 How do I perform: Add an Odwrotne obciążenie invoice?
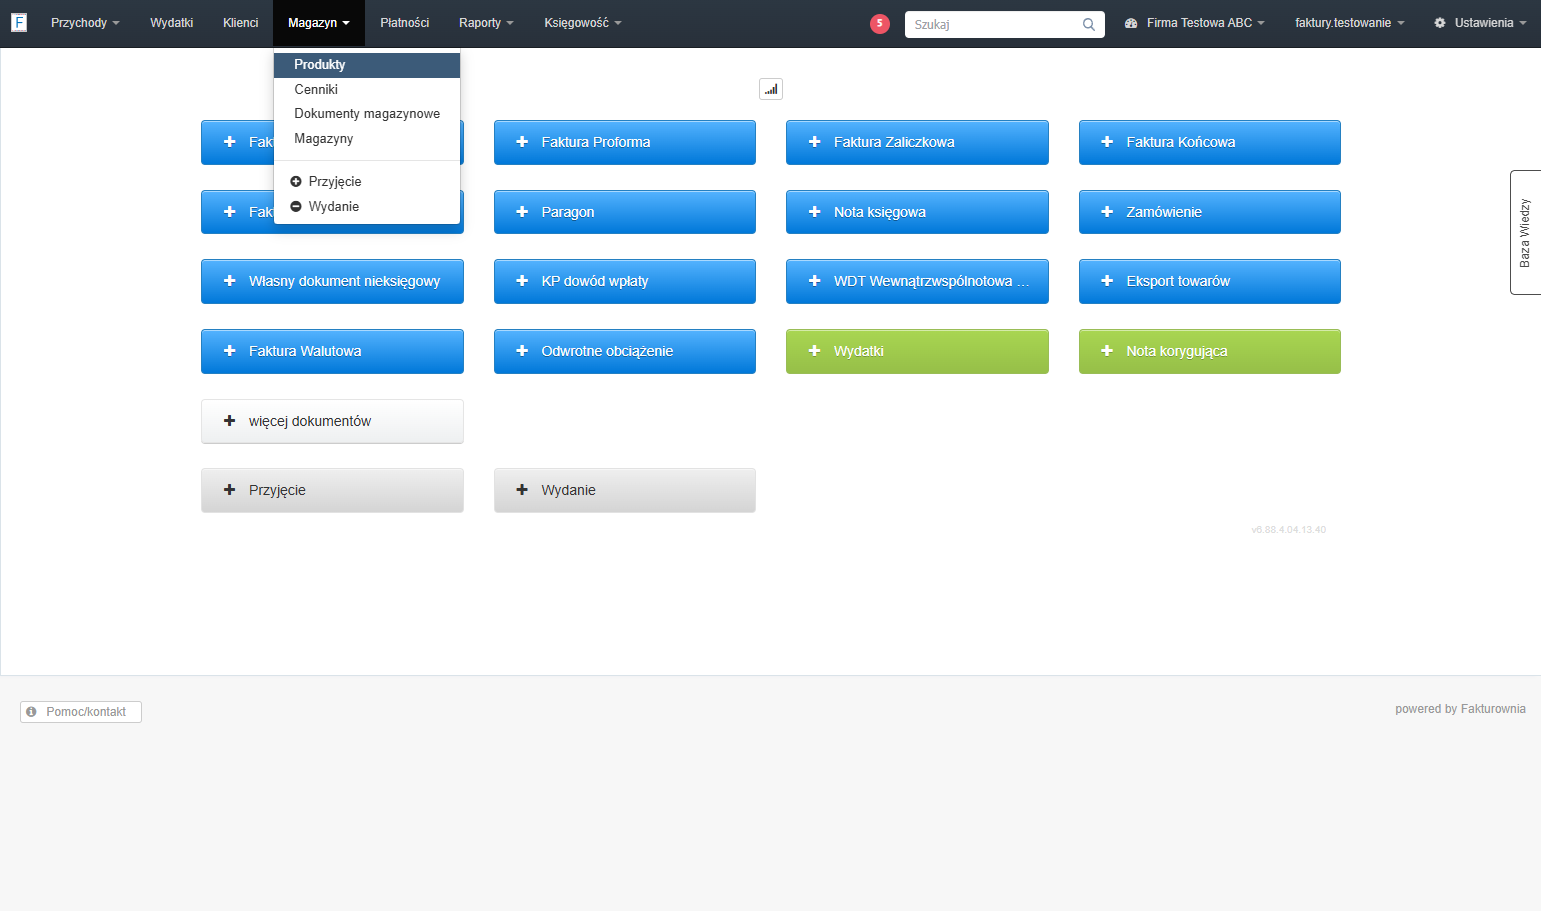pyautogui.click(x=625, y=351)
